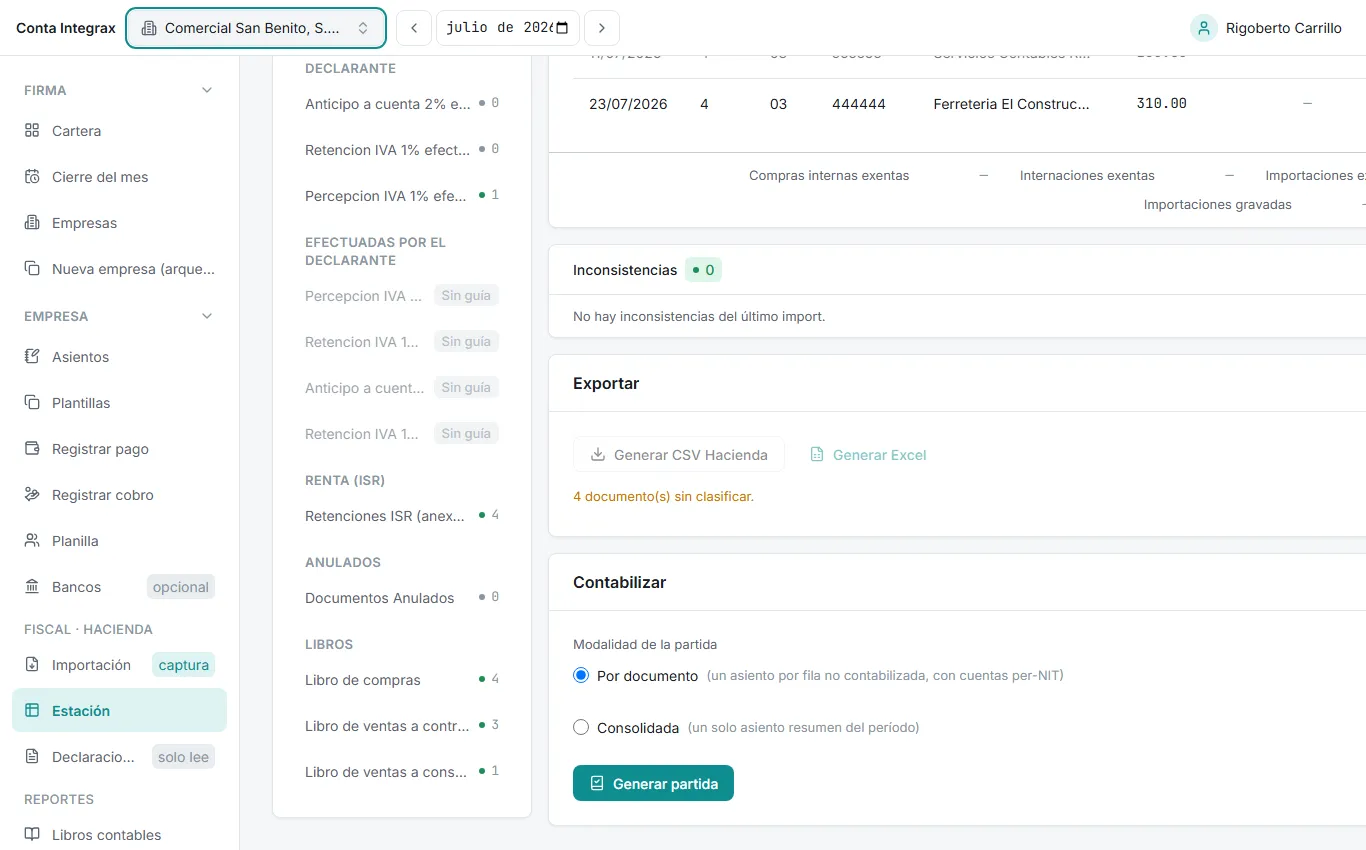This screenshot has height=850, width=1366.
Task: Open the Comercial San Benito company dropdown
Action: point(256,28)
